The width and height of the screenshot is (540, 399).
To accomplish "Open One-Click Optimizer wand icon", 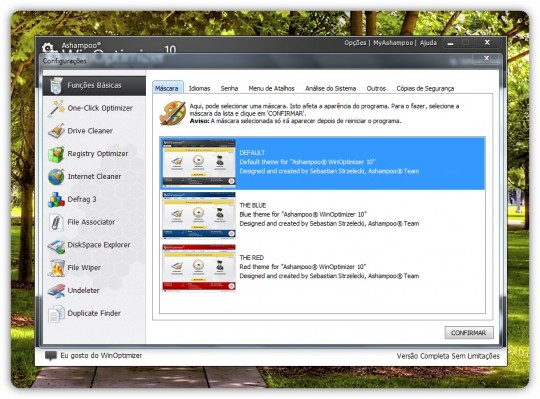I will 56,108.
